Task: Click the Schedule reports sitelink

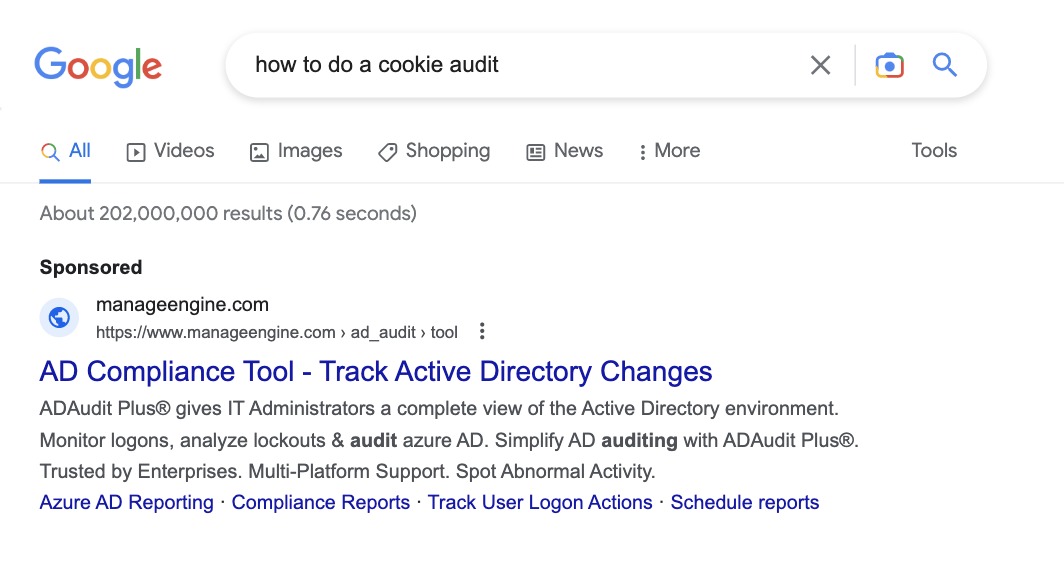Action: pos(745,503)
